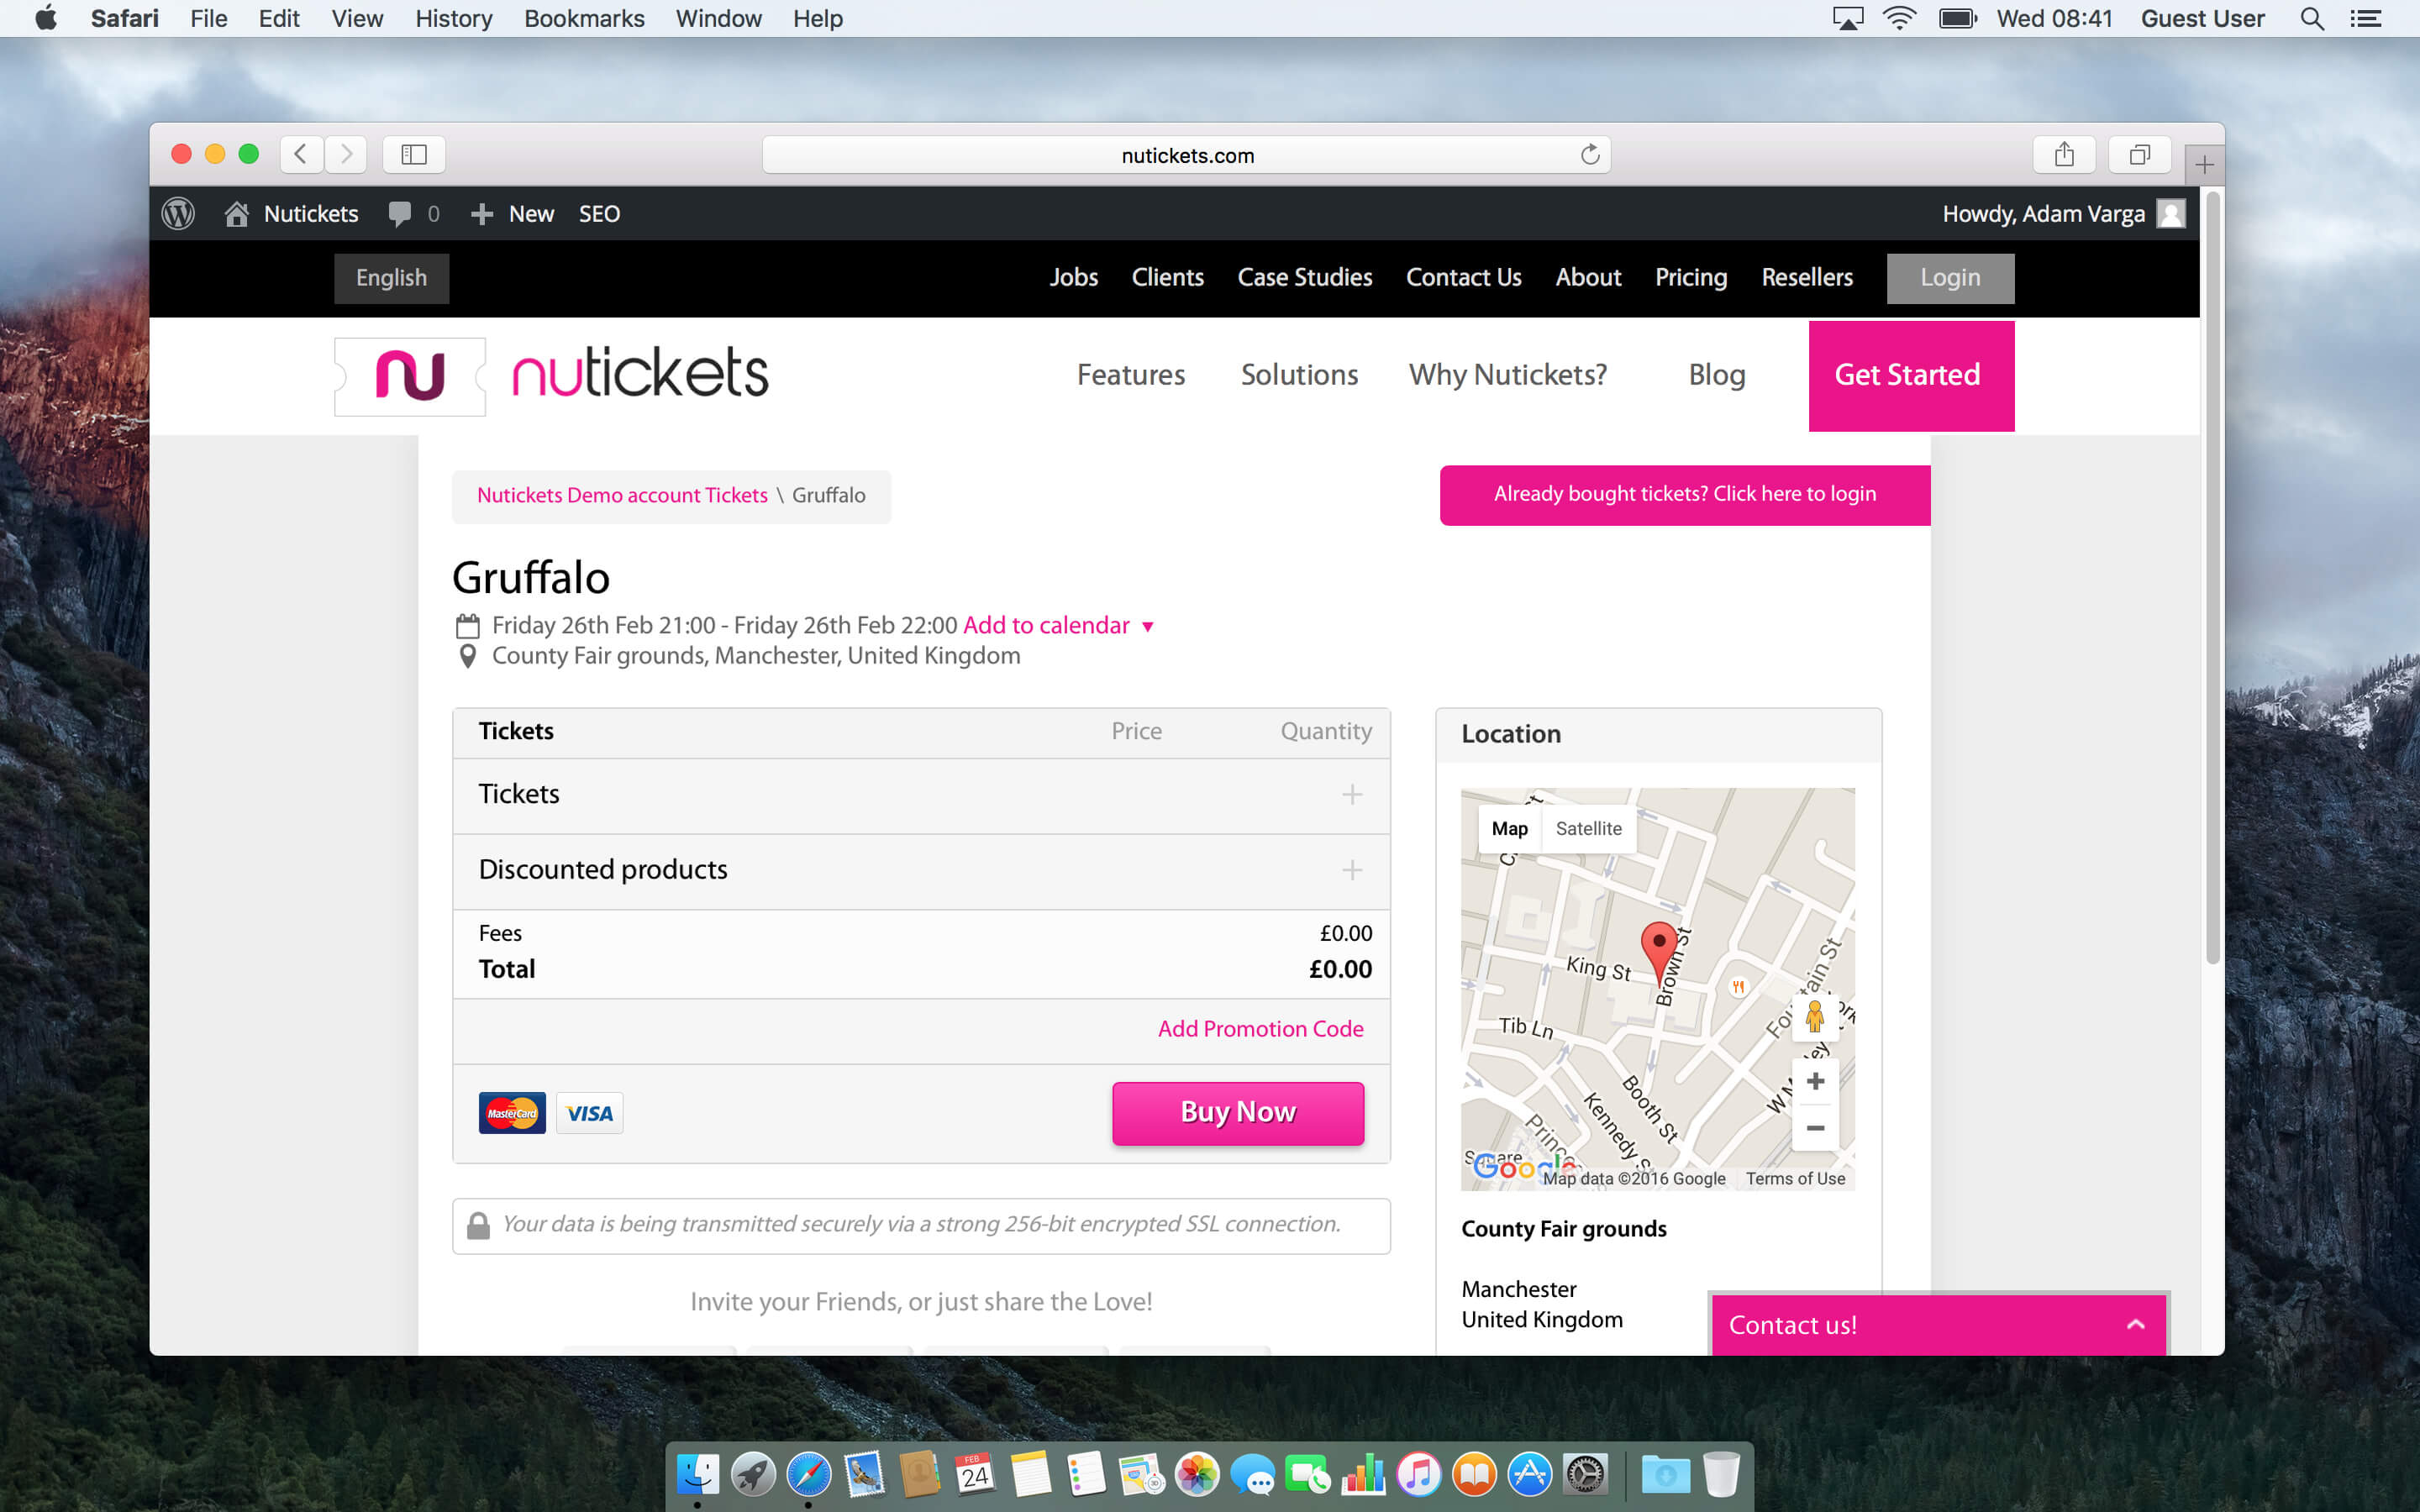Image resolution: width=2420 pixels, height=1512 pixels.
Task: Zoom in on the map
Action: click(1815, 1081)
